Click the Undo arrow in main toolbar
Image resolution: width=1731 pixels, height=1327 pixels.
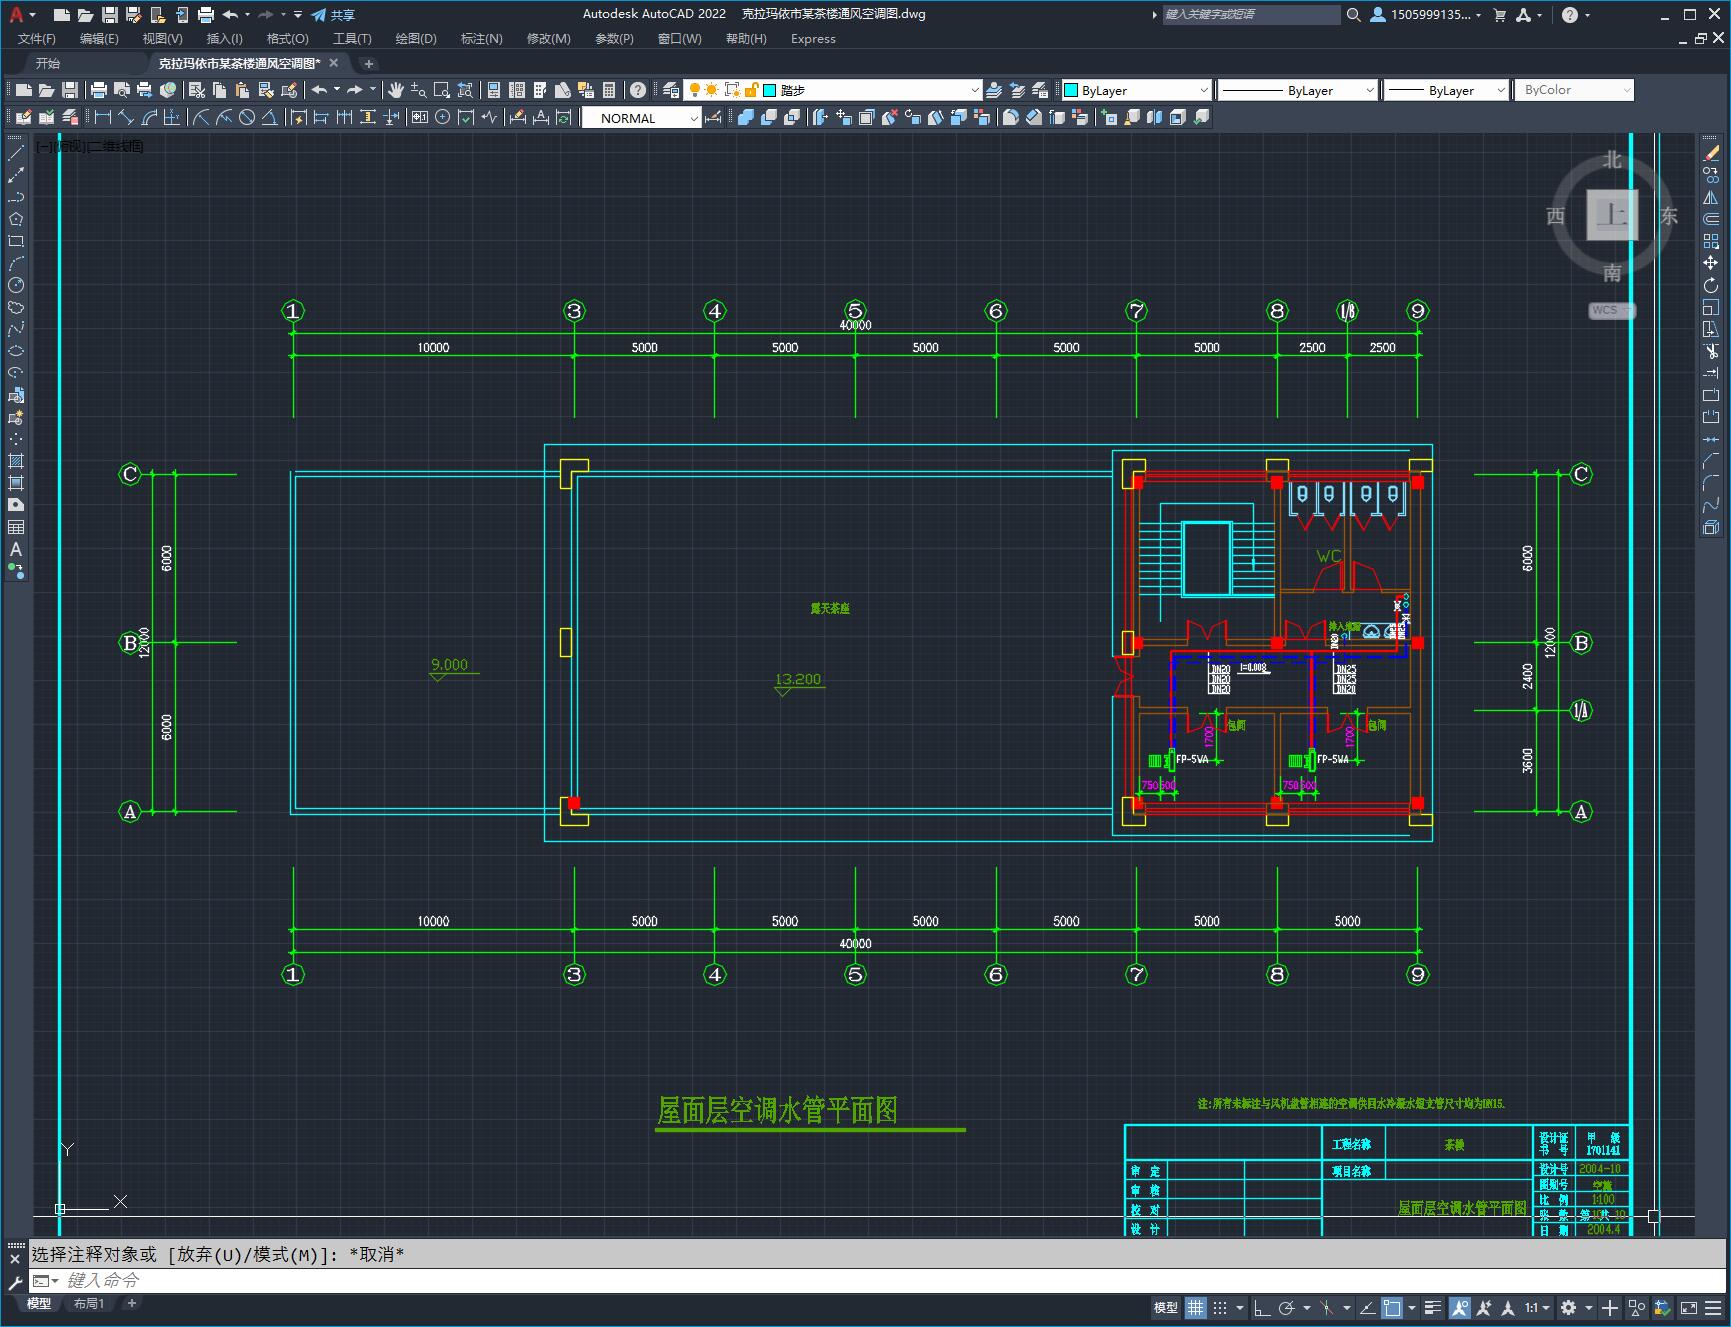coord(319,90)
